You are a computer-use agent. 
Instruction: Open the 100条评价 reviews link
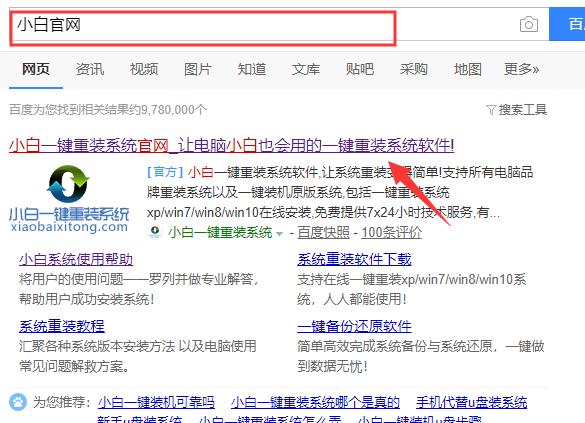click(x=391, y=232)
